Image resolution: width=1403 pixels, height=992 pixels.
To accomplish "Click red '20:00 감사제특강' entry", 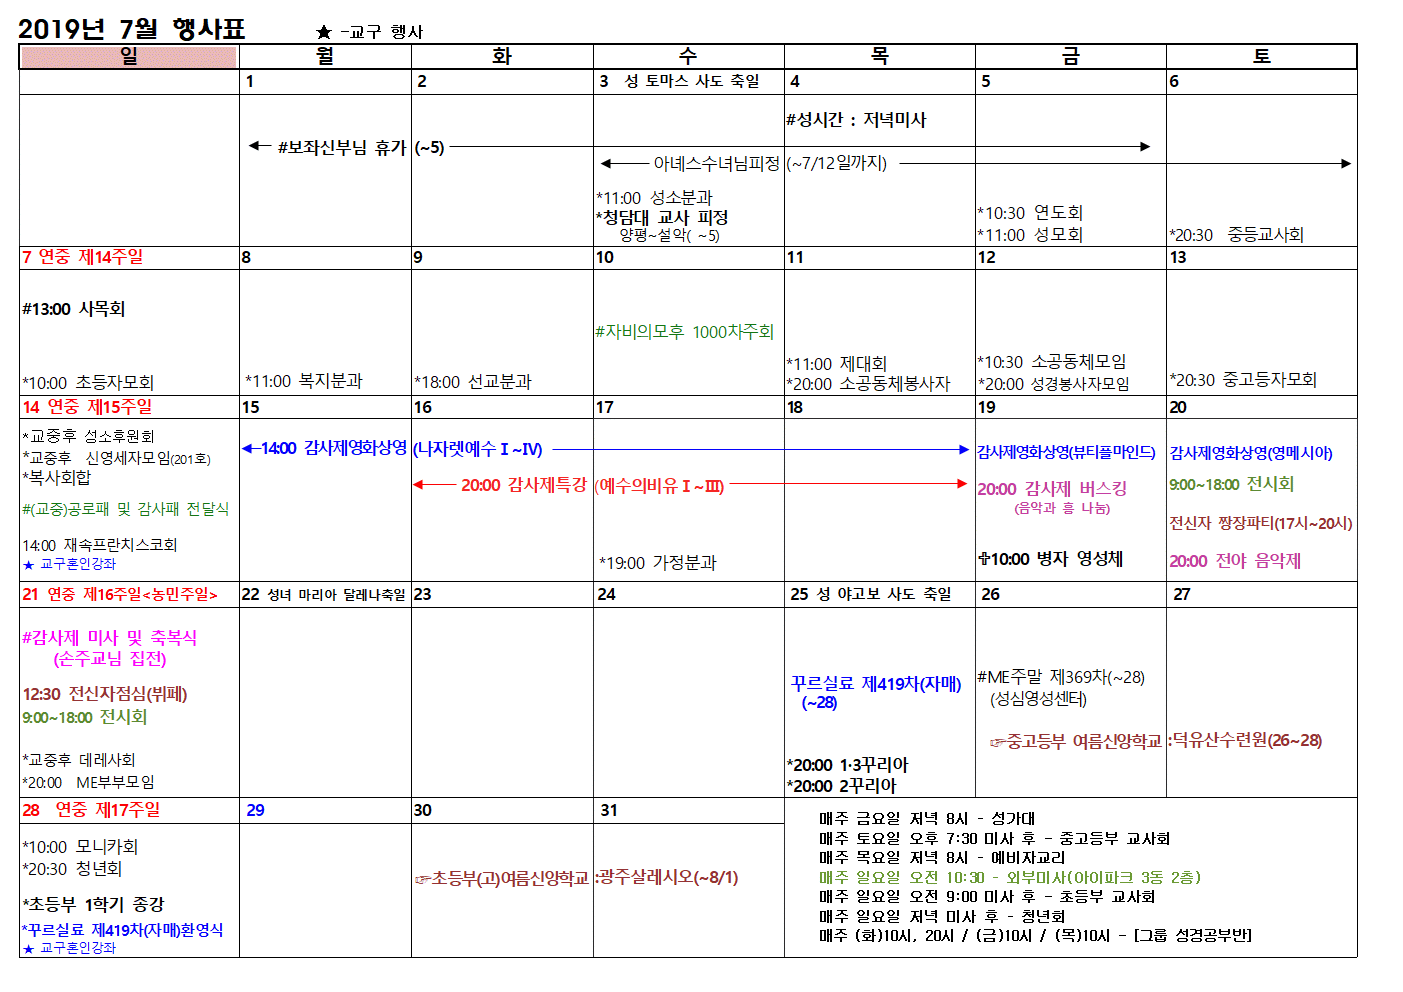I will coord(523,485).
